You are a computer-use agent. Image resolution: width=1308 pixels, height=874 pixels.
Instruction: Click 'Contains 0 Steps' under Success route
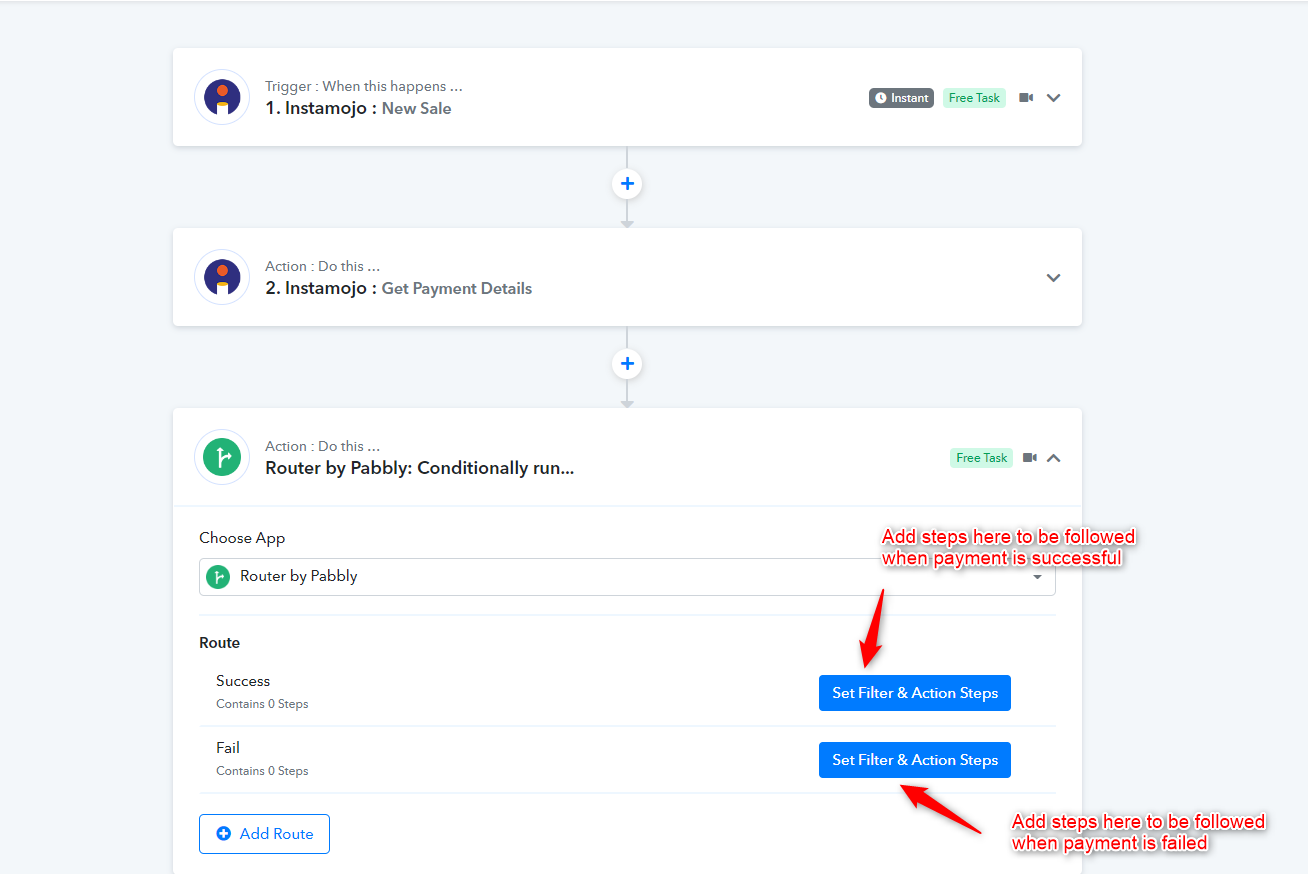262,704
